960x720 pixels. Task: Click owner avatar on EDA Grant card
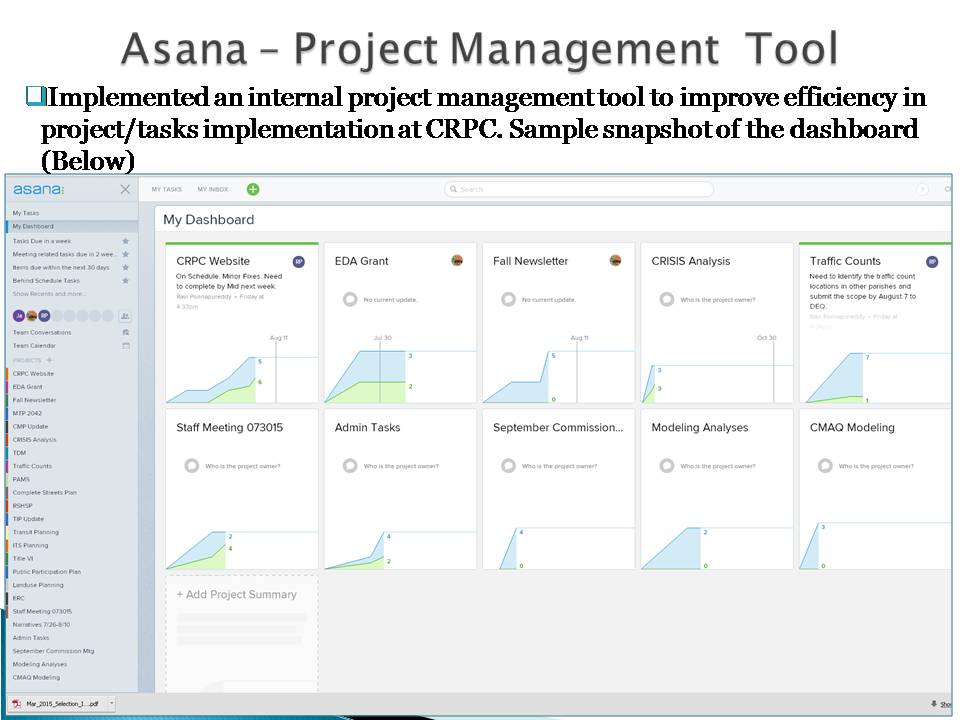coord(457,260)
